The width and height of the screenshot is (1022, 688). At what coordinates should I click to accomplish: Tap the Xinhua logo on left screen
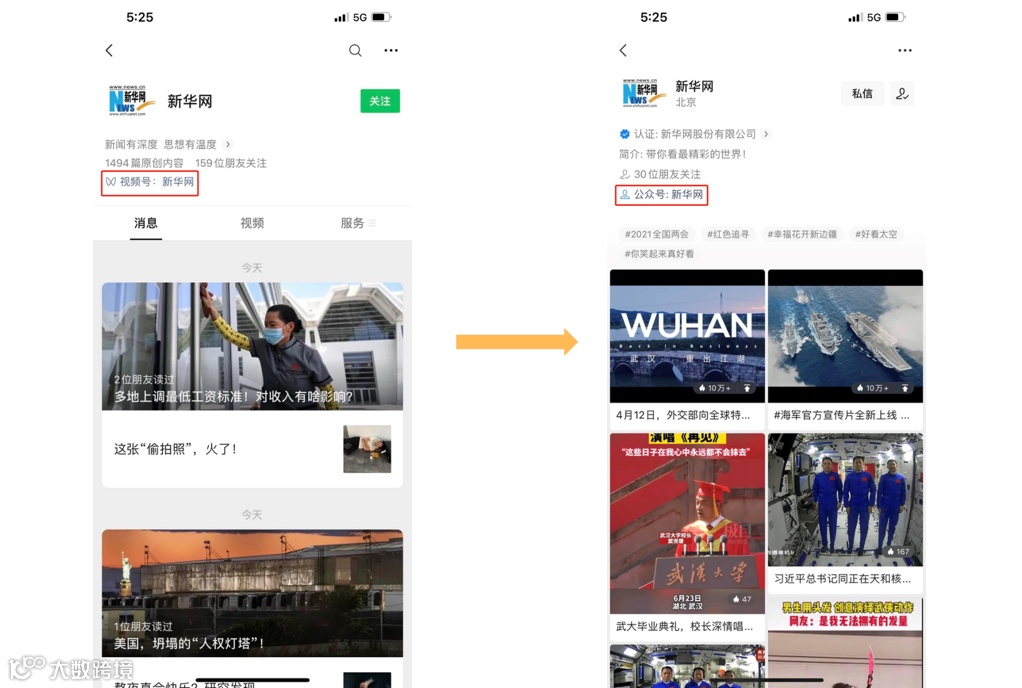click(132, 101)
